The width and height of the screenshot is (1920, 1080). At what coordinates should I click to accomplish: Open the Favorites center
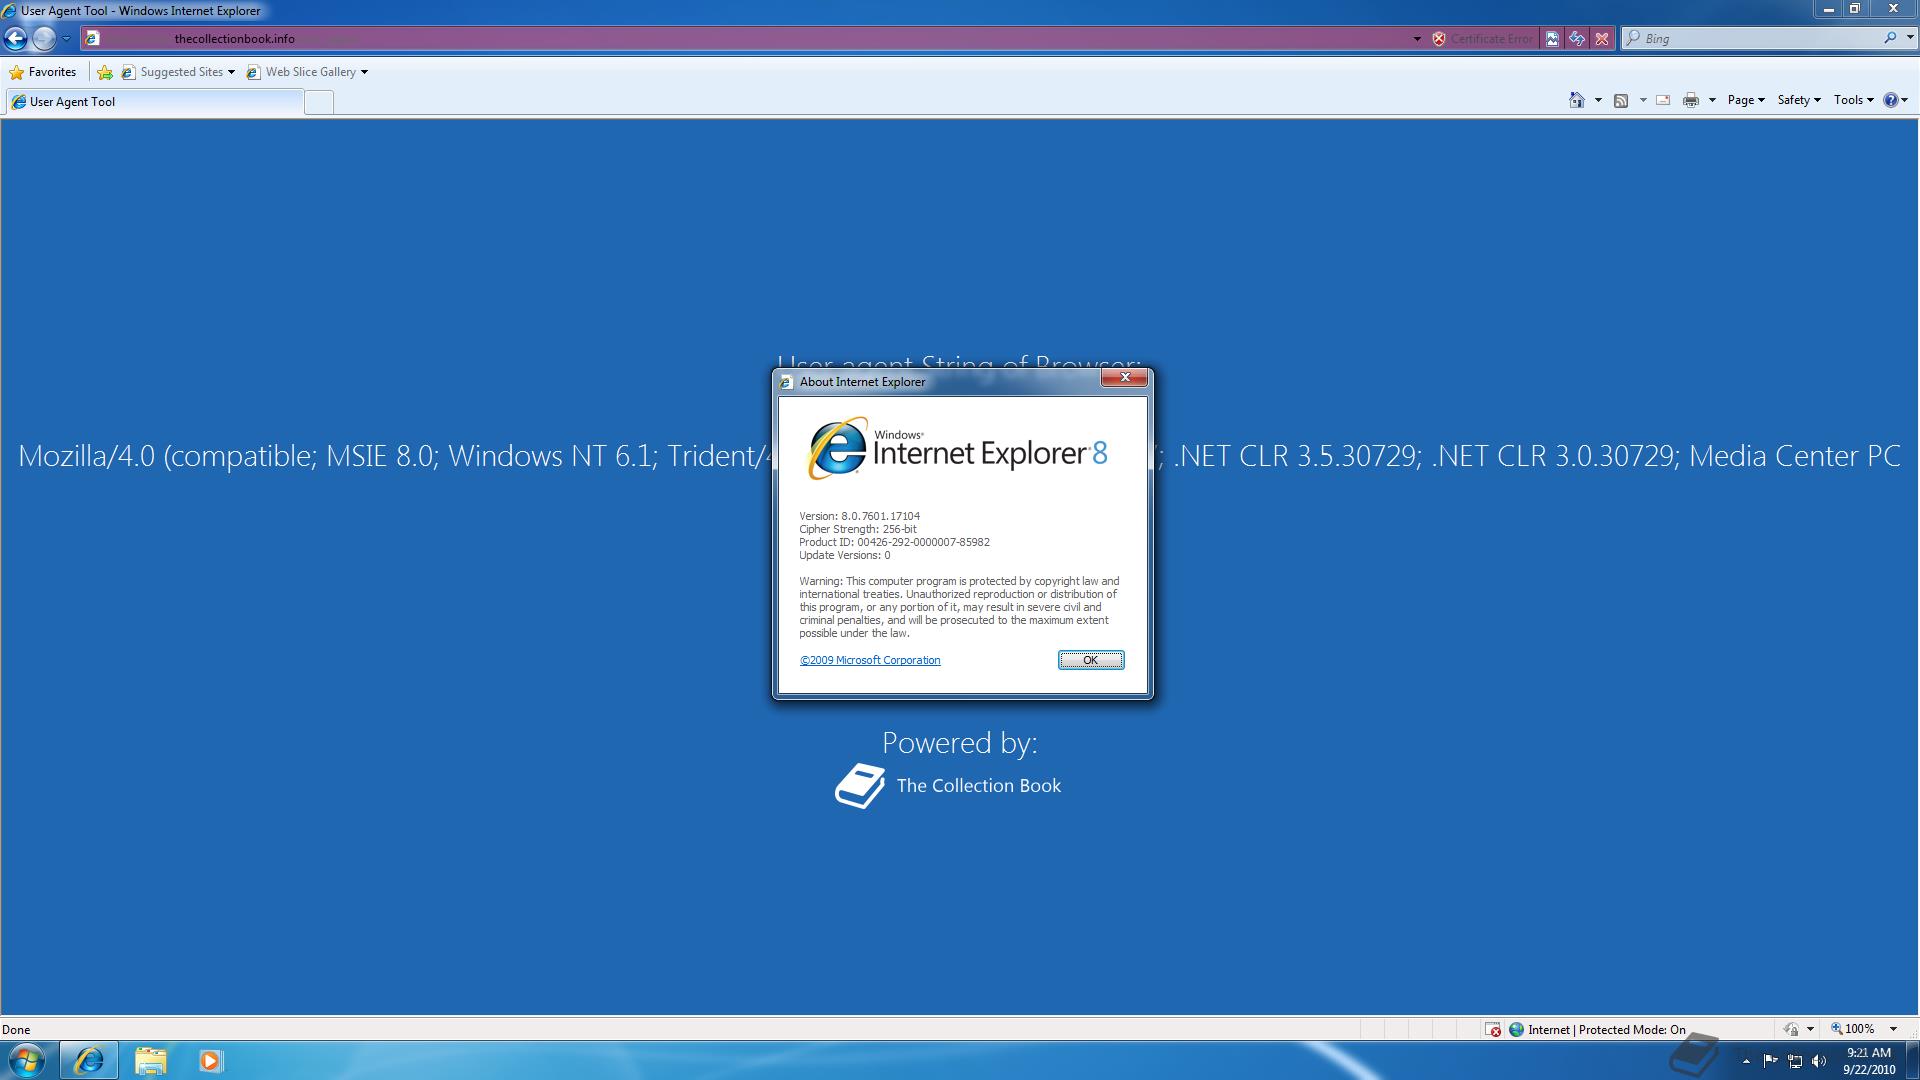(x=42, y=72)
